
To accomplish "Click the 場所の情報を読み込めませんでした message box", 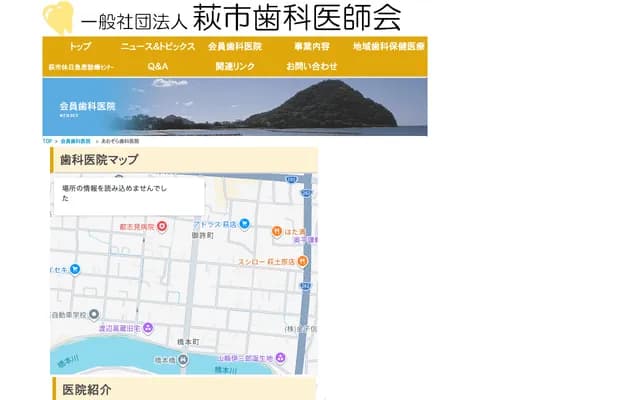I will (129, 196).
